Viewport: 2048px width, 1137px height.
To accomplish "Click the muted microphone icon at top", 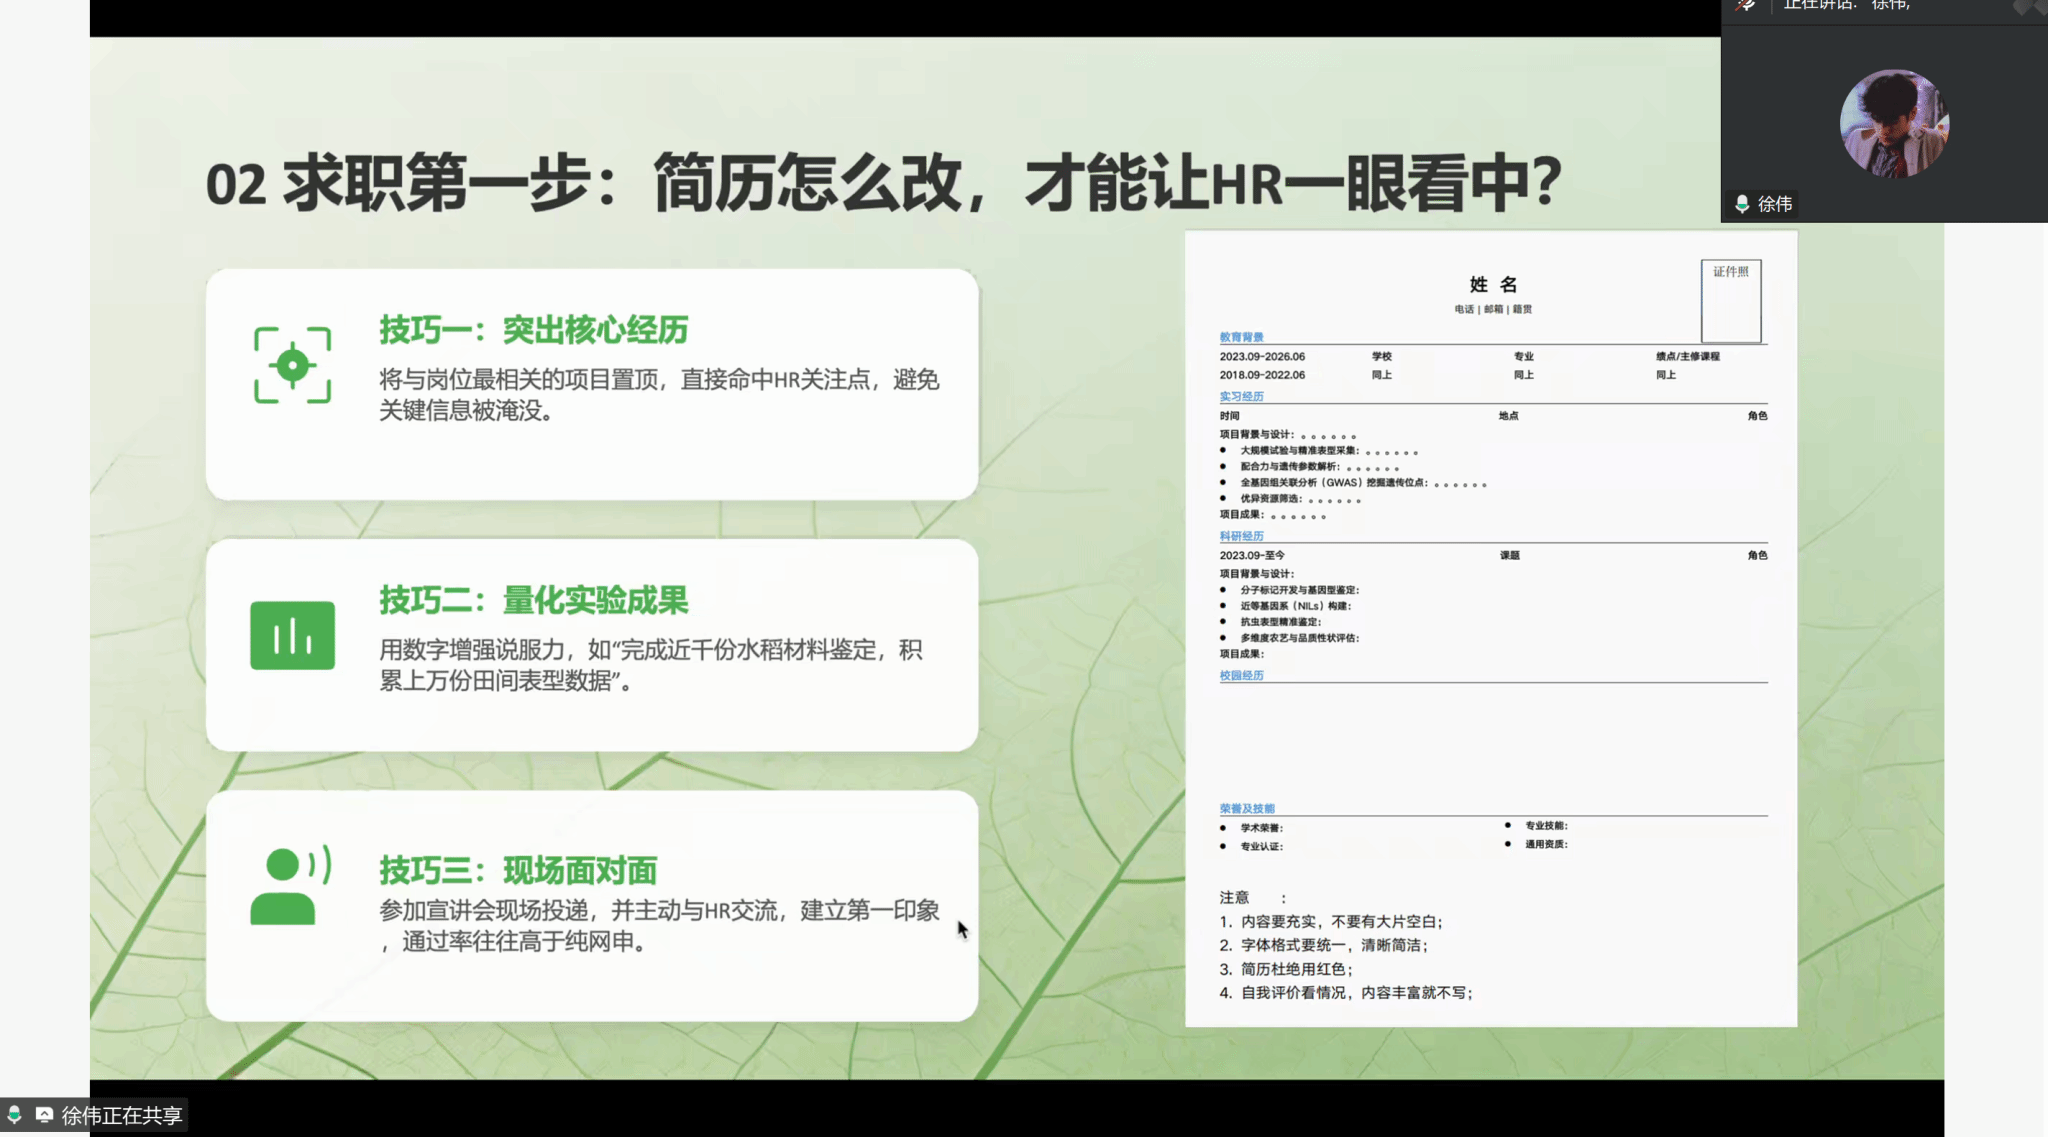I will (x=1746, y=5).
